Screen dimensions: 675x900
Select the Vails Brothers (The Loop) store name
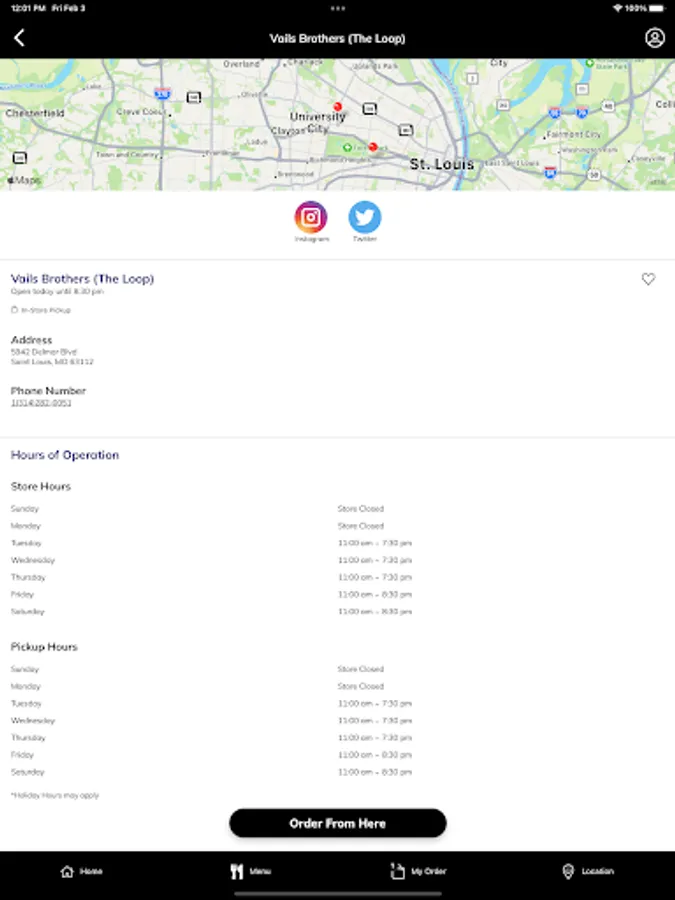point(82,279)
